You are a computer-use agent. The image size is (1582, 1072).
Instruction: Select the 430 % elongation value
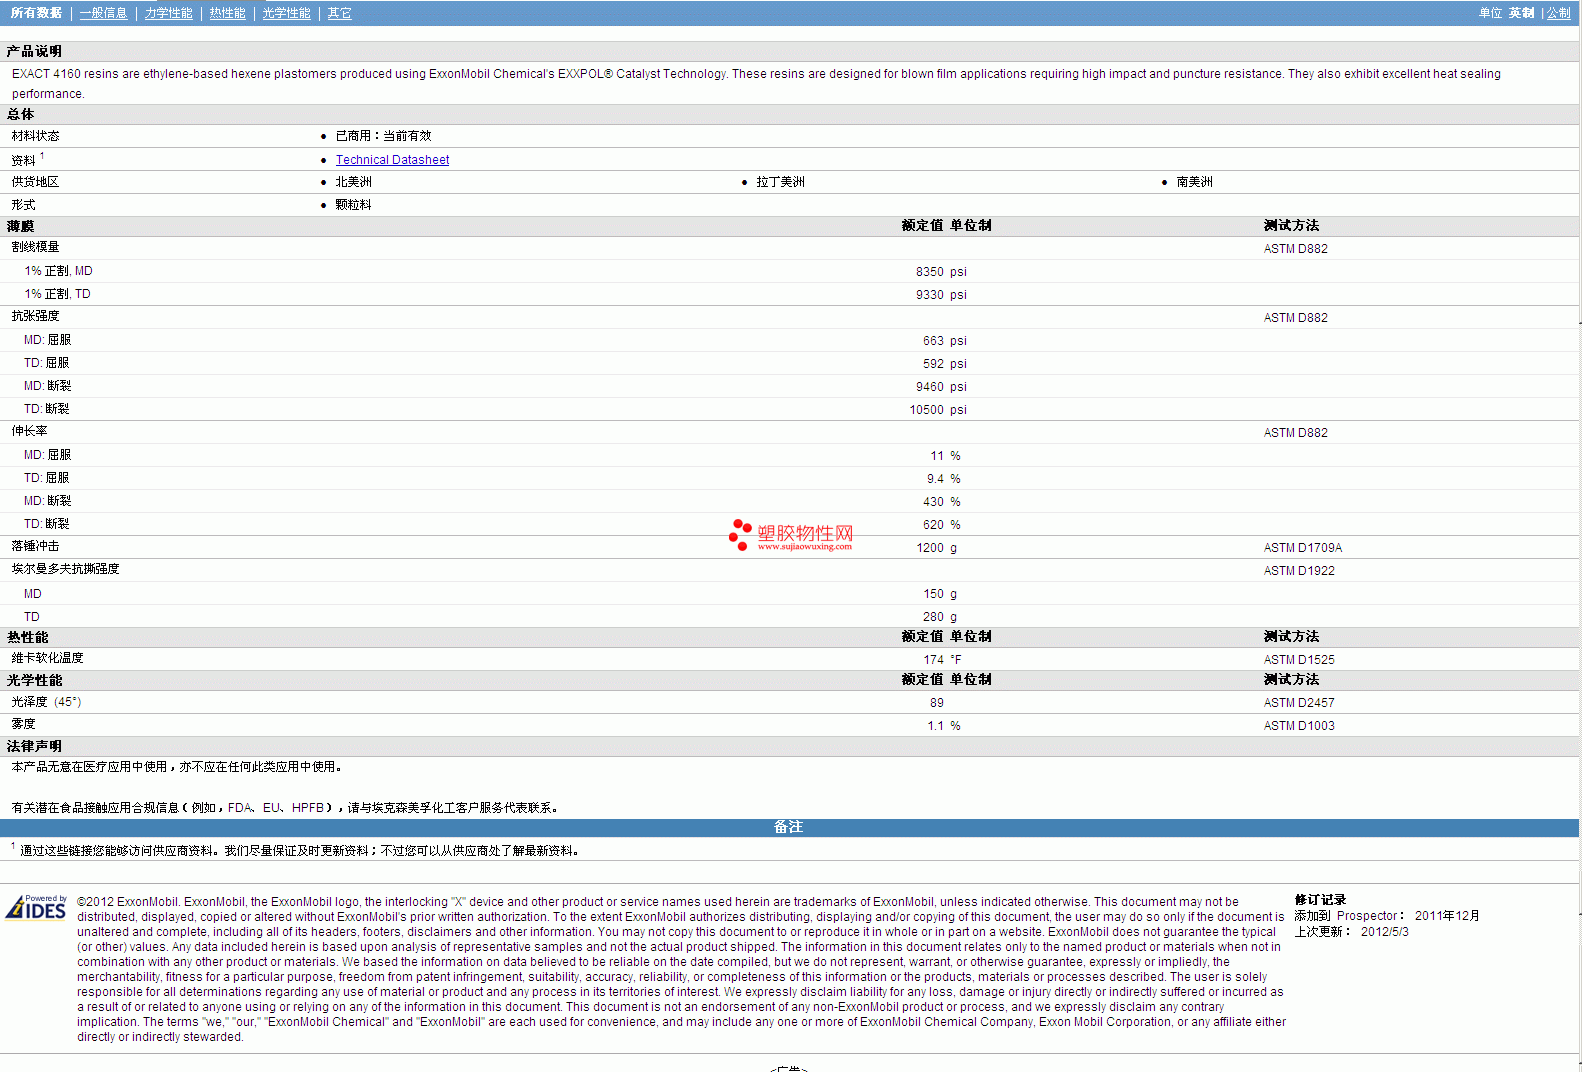tap(942, 502)
